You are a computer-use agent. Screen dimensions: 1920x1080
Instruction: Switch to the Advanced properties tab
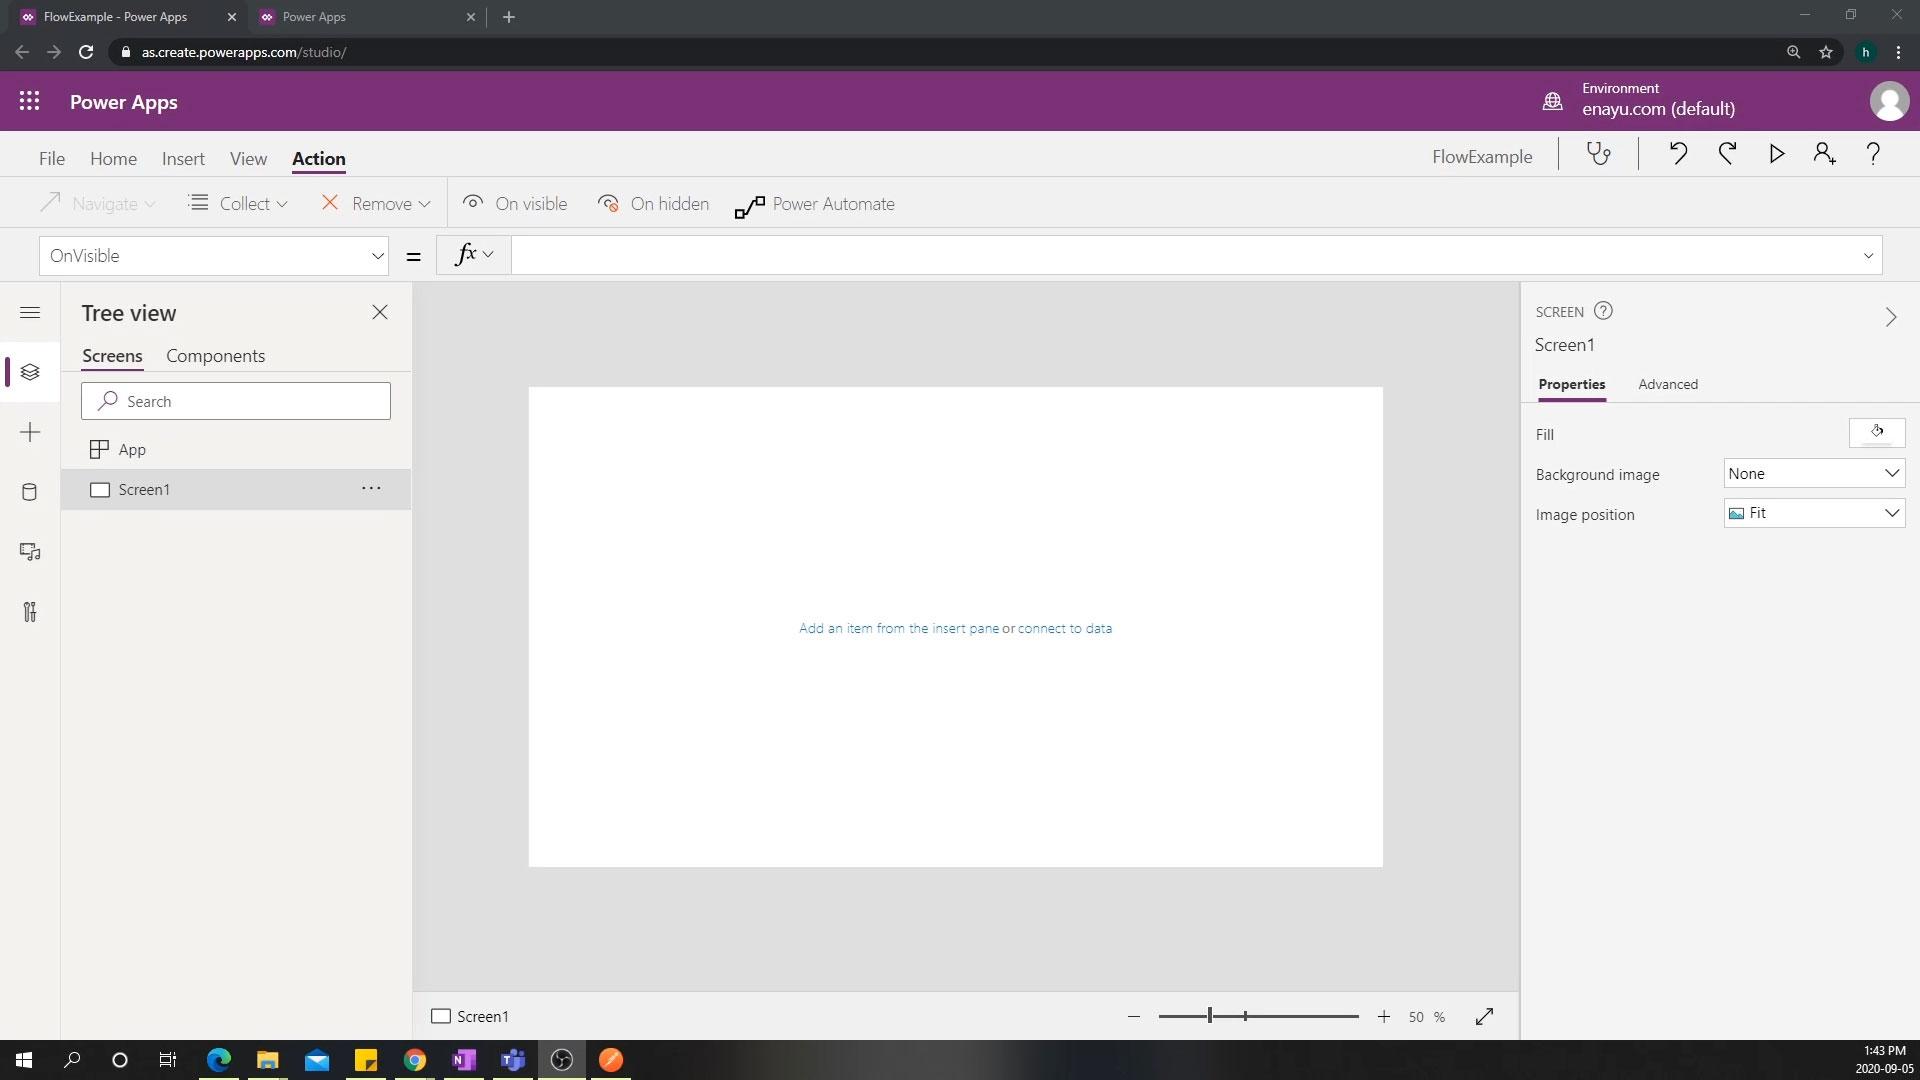pyautogui.click(x=1668, y=384)
